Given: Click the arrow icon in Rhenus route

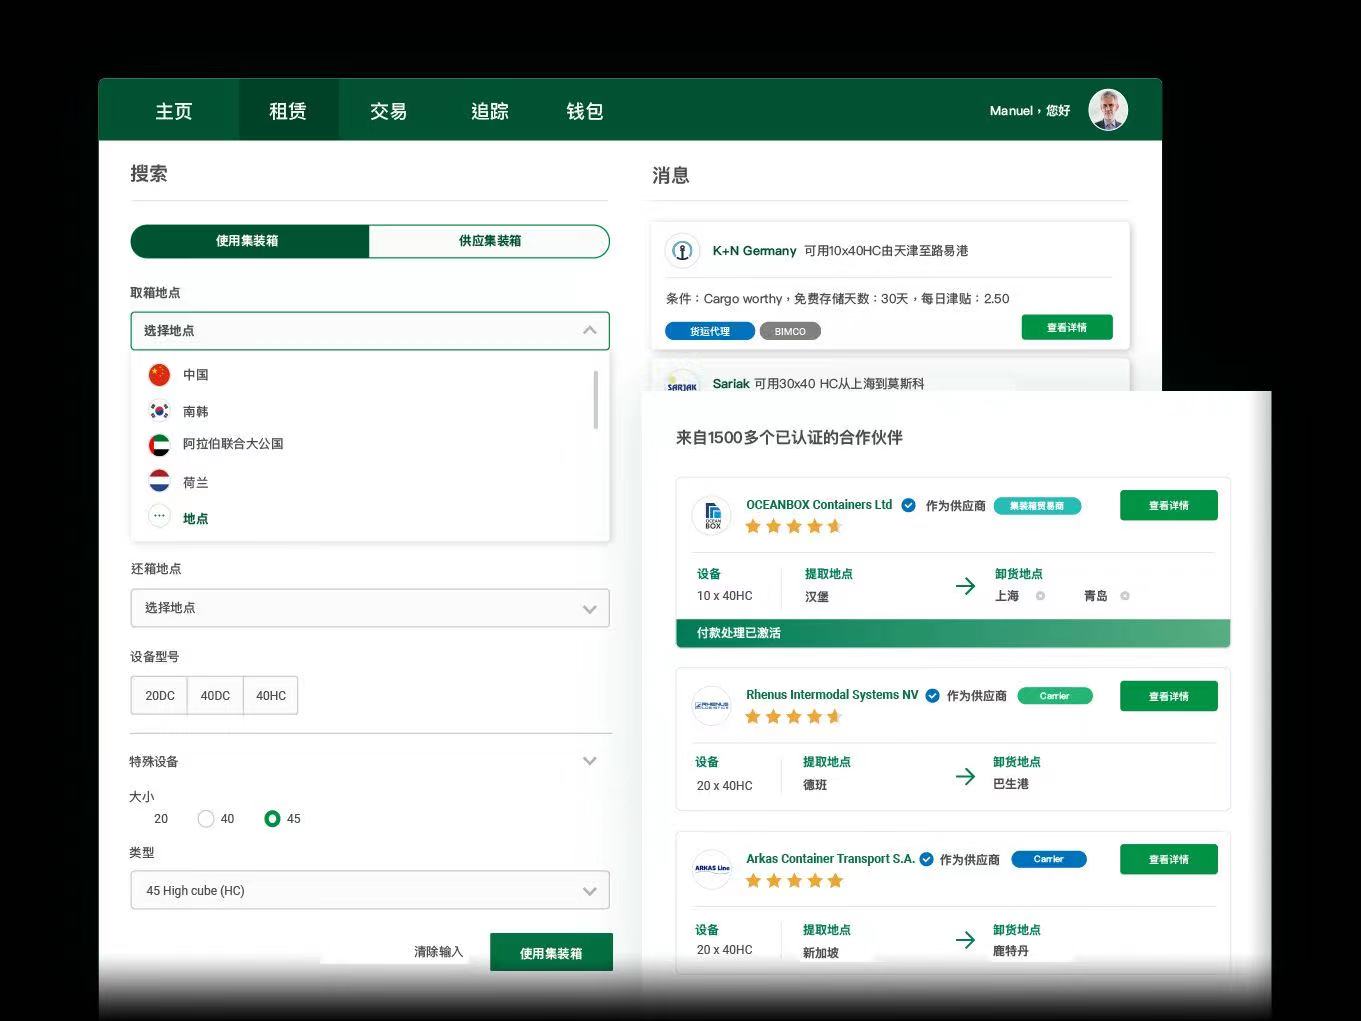Looking at the screenshot, I should point(965,776).
